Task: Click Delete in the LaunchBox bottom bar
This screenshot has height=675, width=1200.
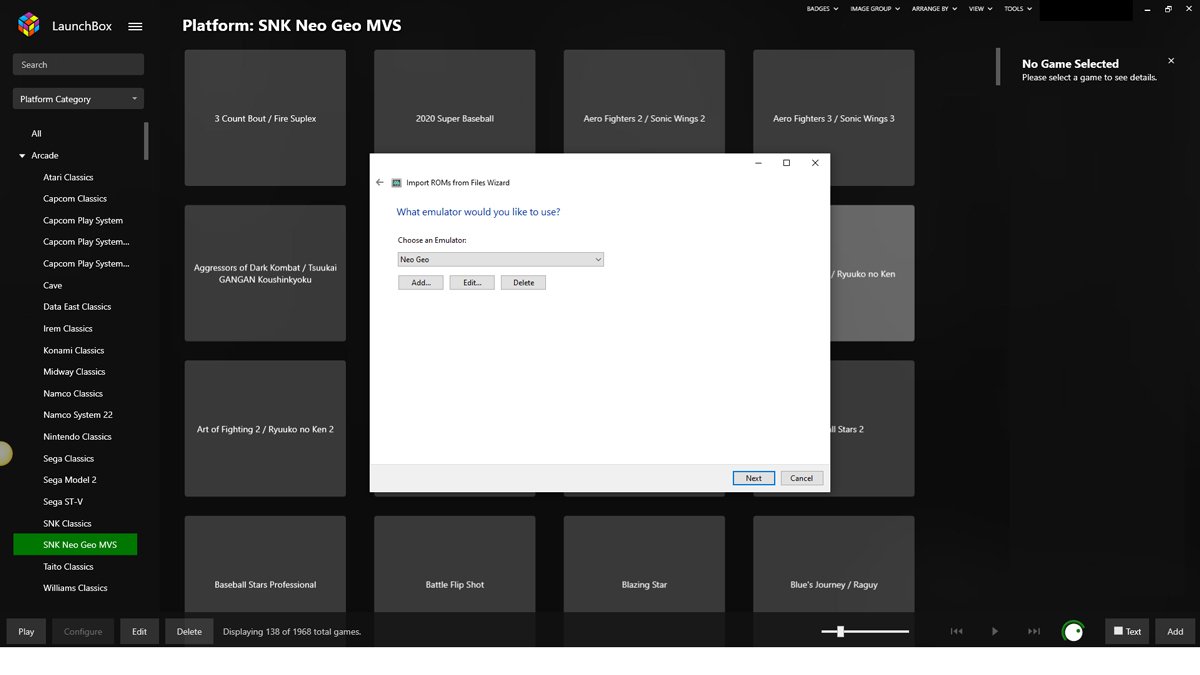Action: [x=189, y=631]
